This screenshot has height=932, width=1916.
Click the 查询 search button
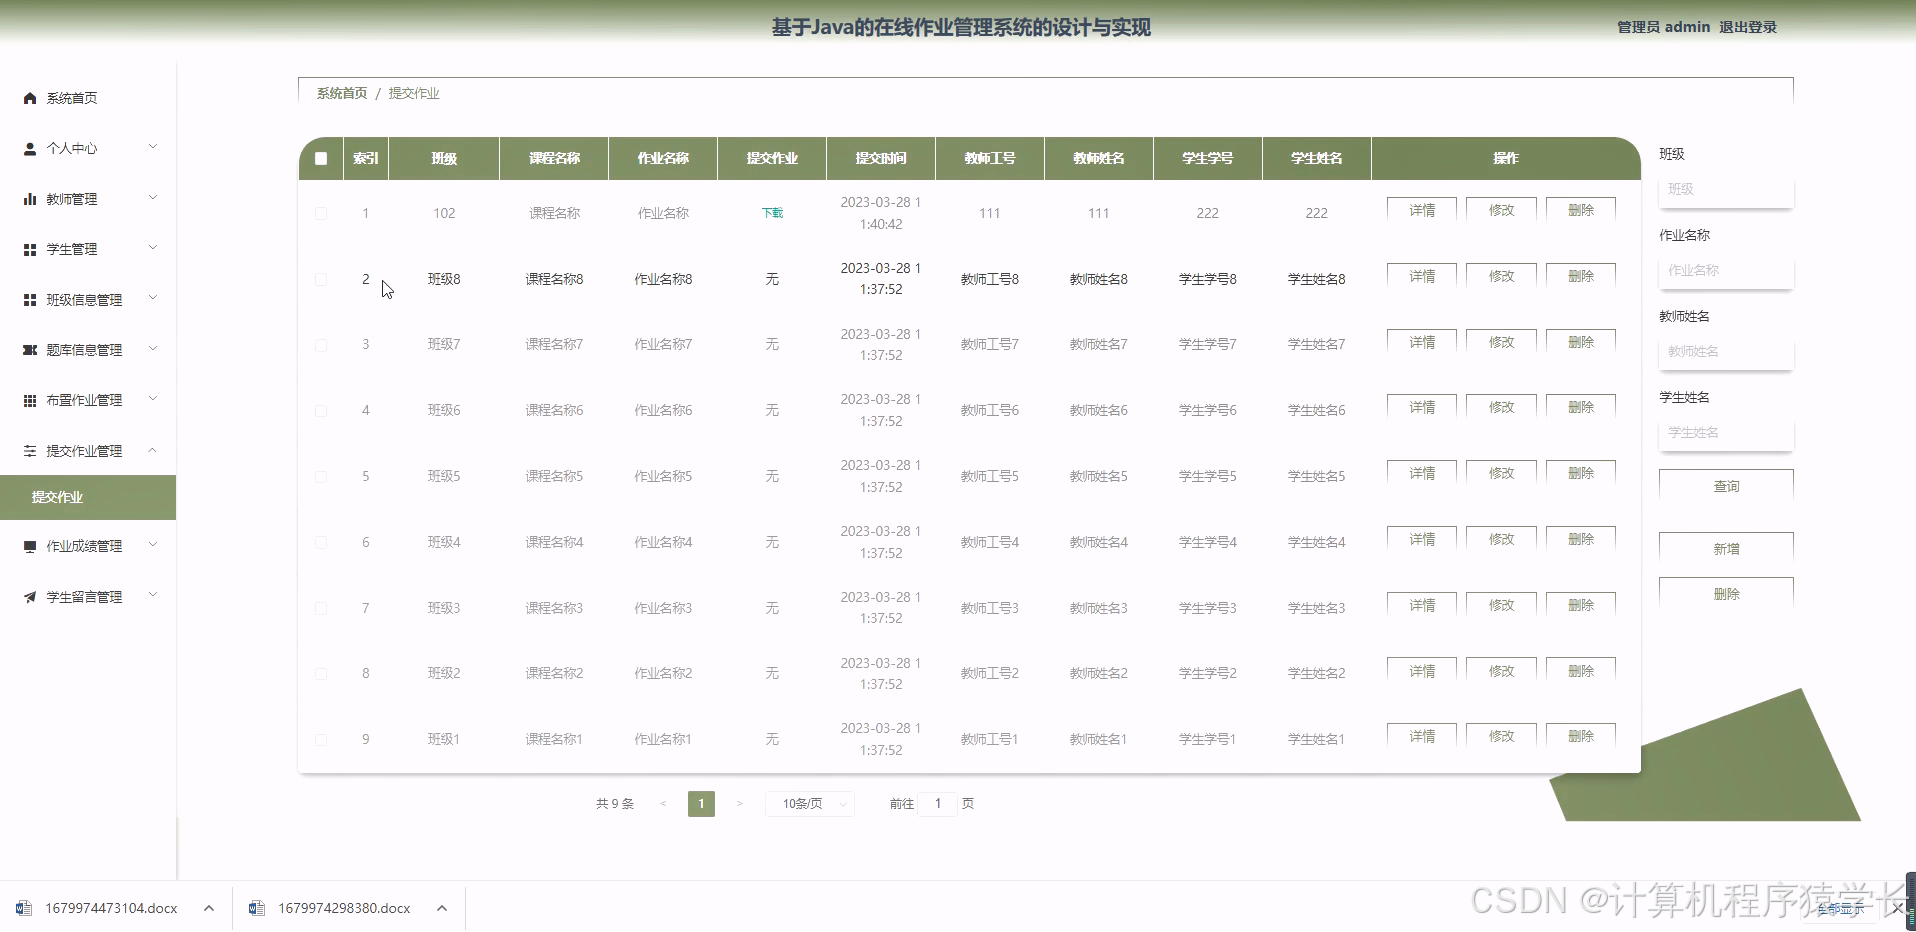point(1726,486)
